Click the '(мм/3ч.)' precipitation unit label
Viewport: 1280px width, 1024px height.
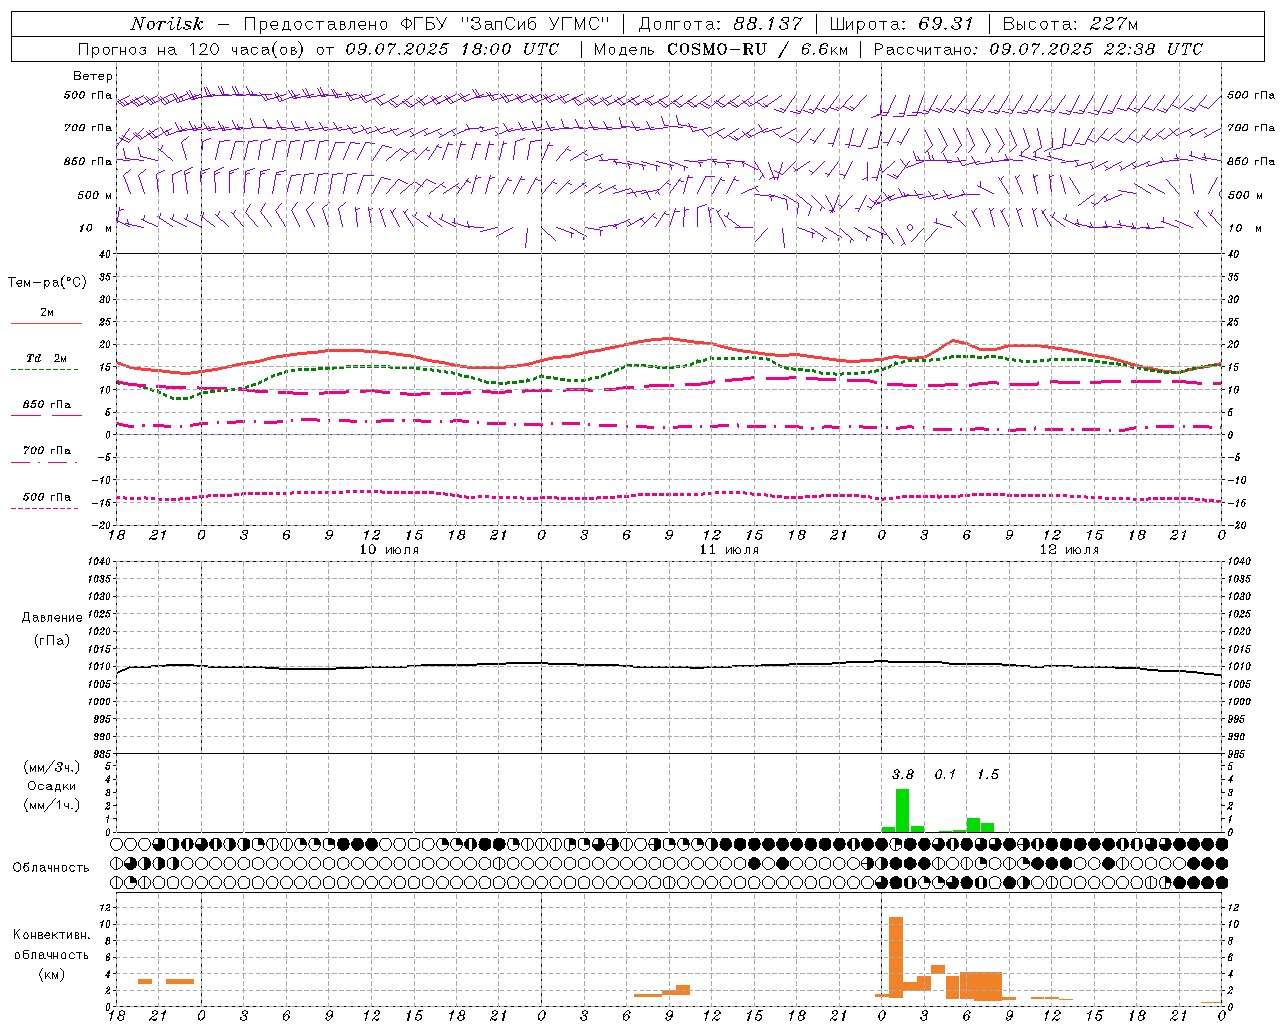pos(52,767)
